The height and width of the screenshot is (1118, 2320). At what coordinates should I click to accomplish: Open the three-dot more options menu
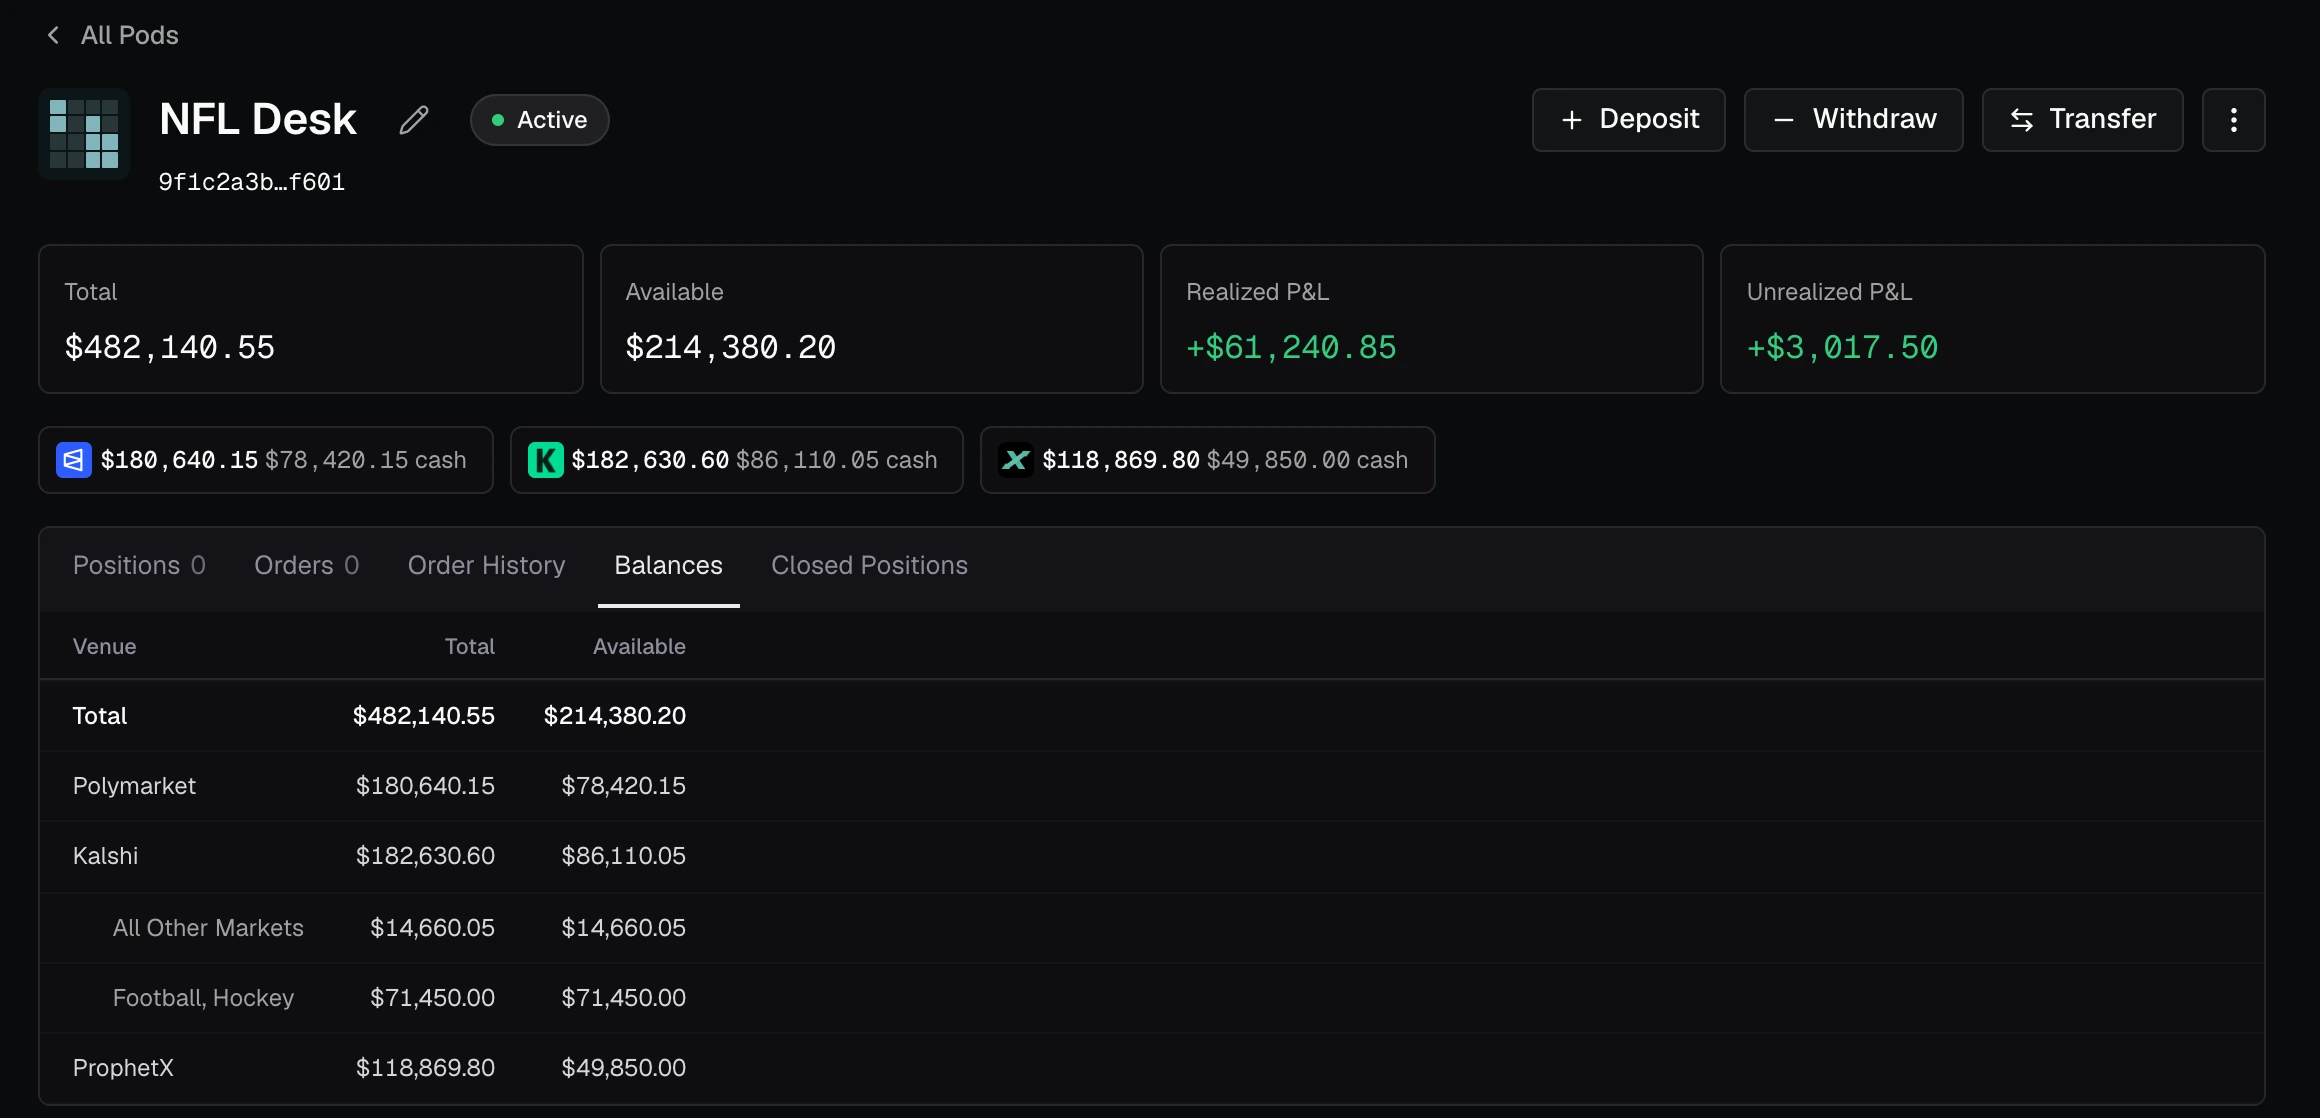(x=2234, y=120)
